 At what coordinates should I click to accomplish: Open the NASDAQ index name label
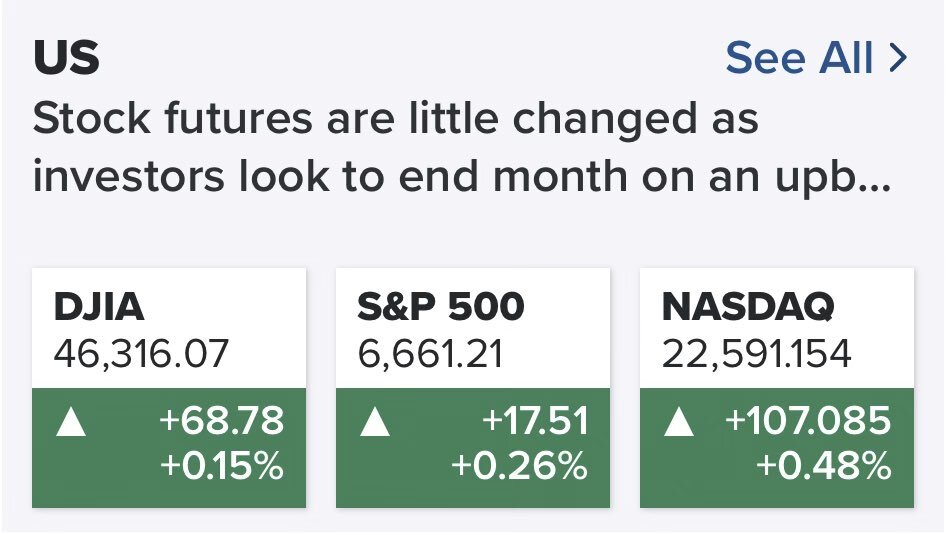coord(748,308)
